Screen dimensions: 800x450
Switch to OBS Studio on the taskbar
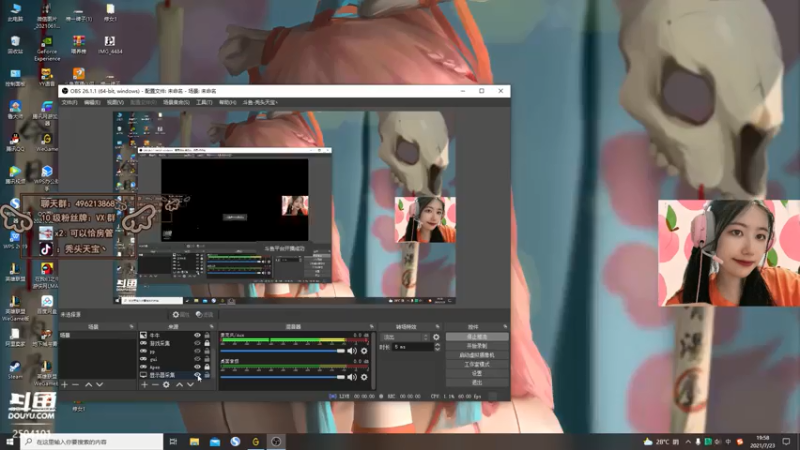276,441
